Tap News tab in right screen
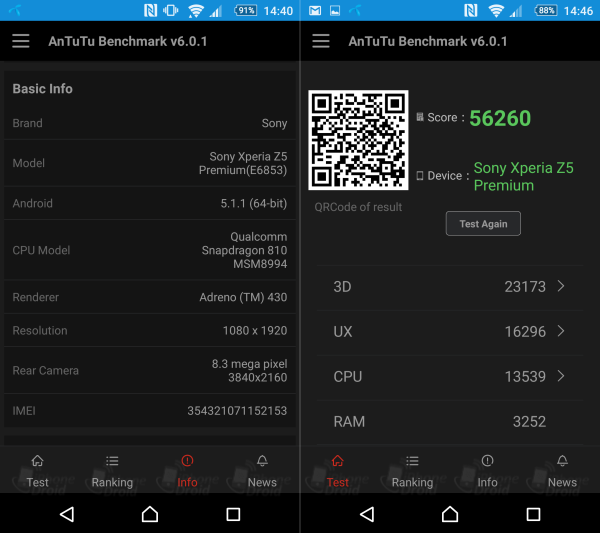This screenshot has width=600, height=533. (x=562, y=471)
